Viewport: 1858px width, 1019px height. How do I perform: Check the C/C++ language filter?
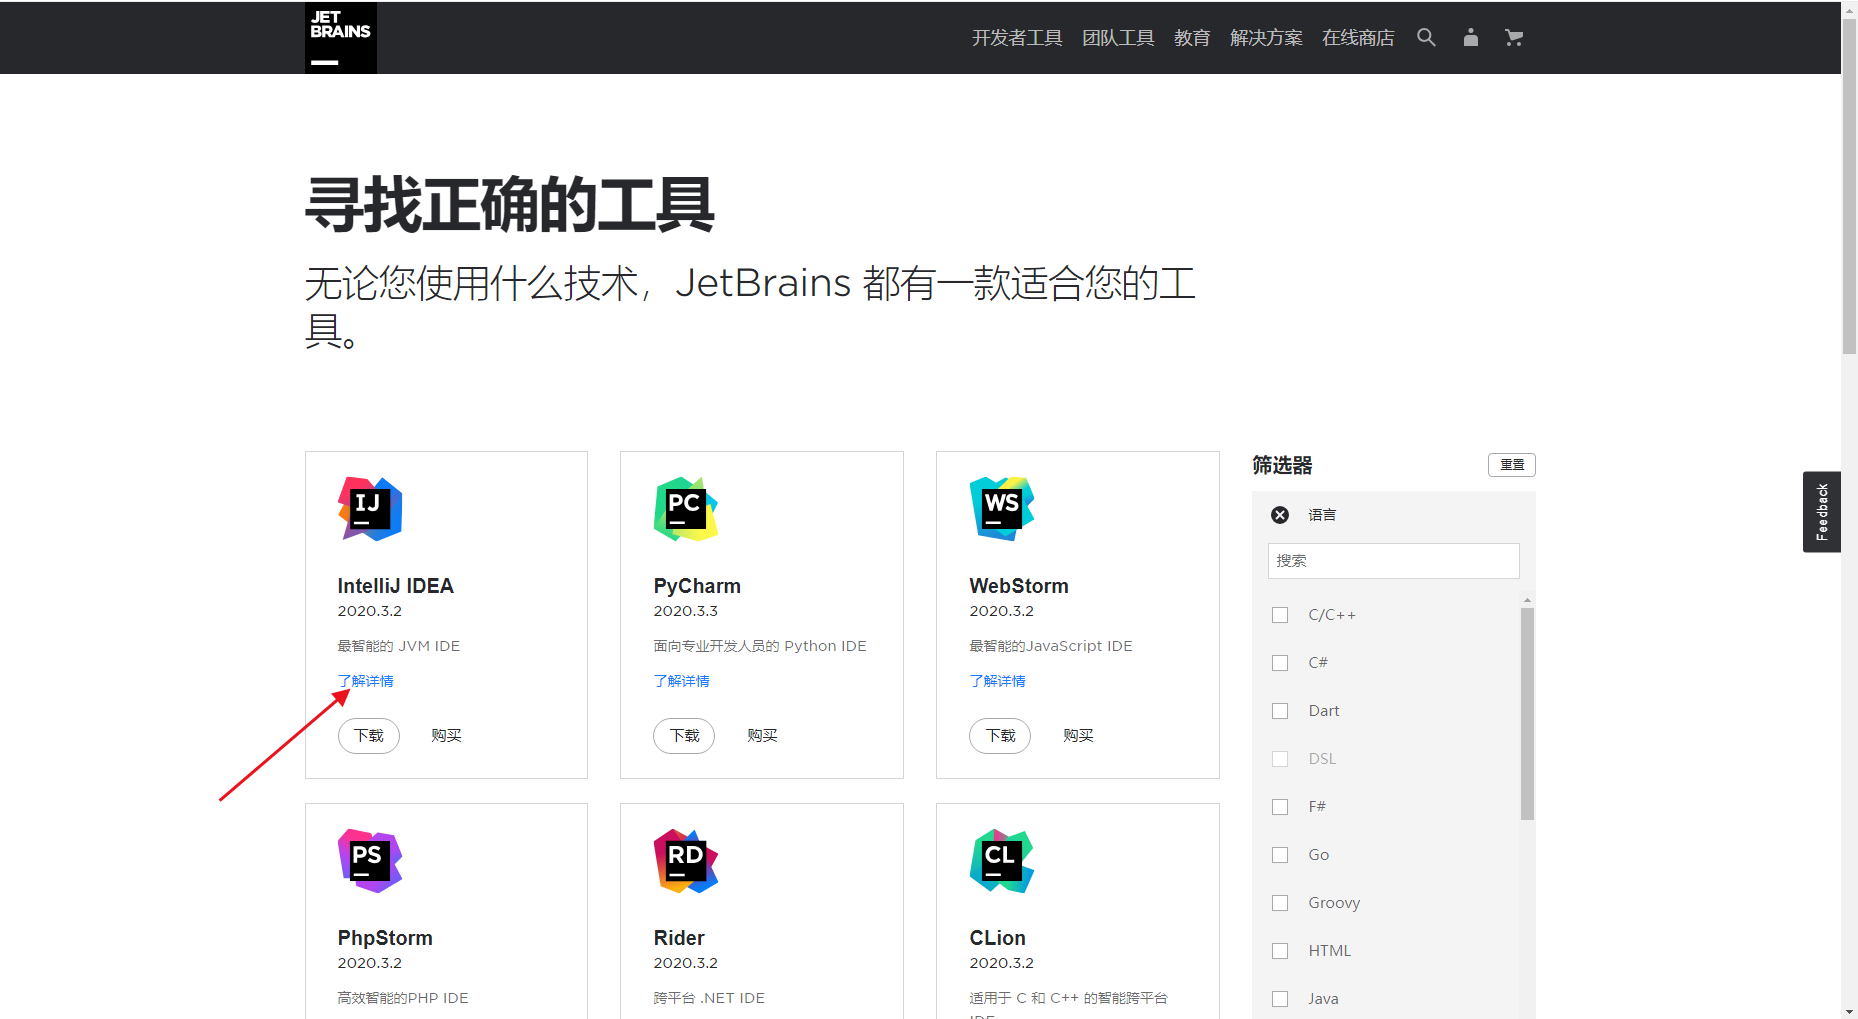(1280, 615)
